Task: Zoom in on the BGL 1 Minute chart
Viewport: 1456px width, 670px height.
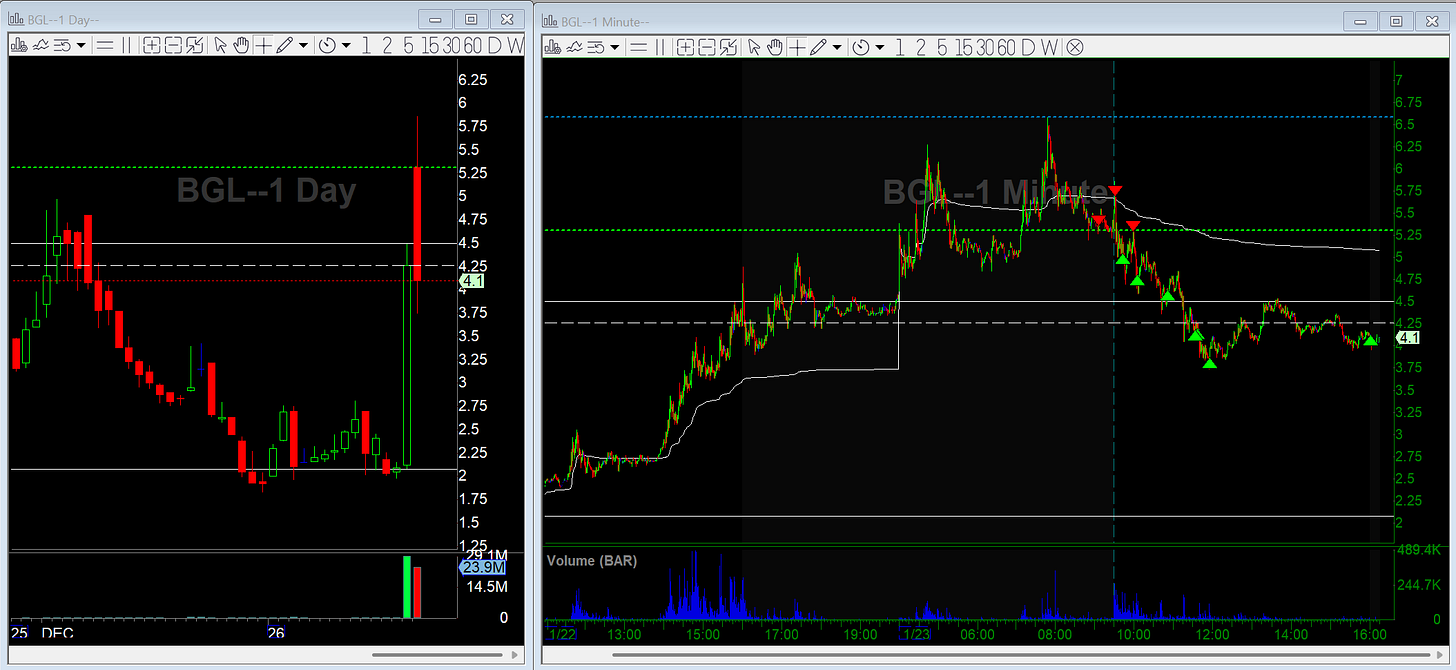Action: [685, 46]
